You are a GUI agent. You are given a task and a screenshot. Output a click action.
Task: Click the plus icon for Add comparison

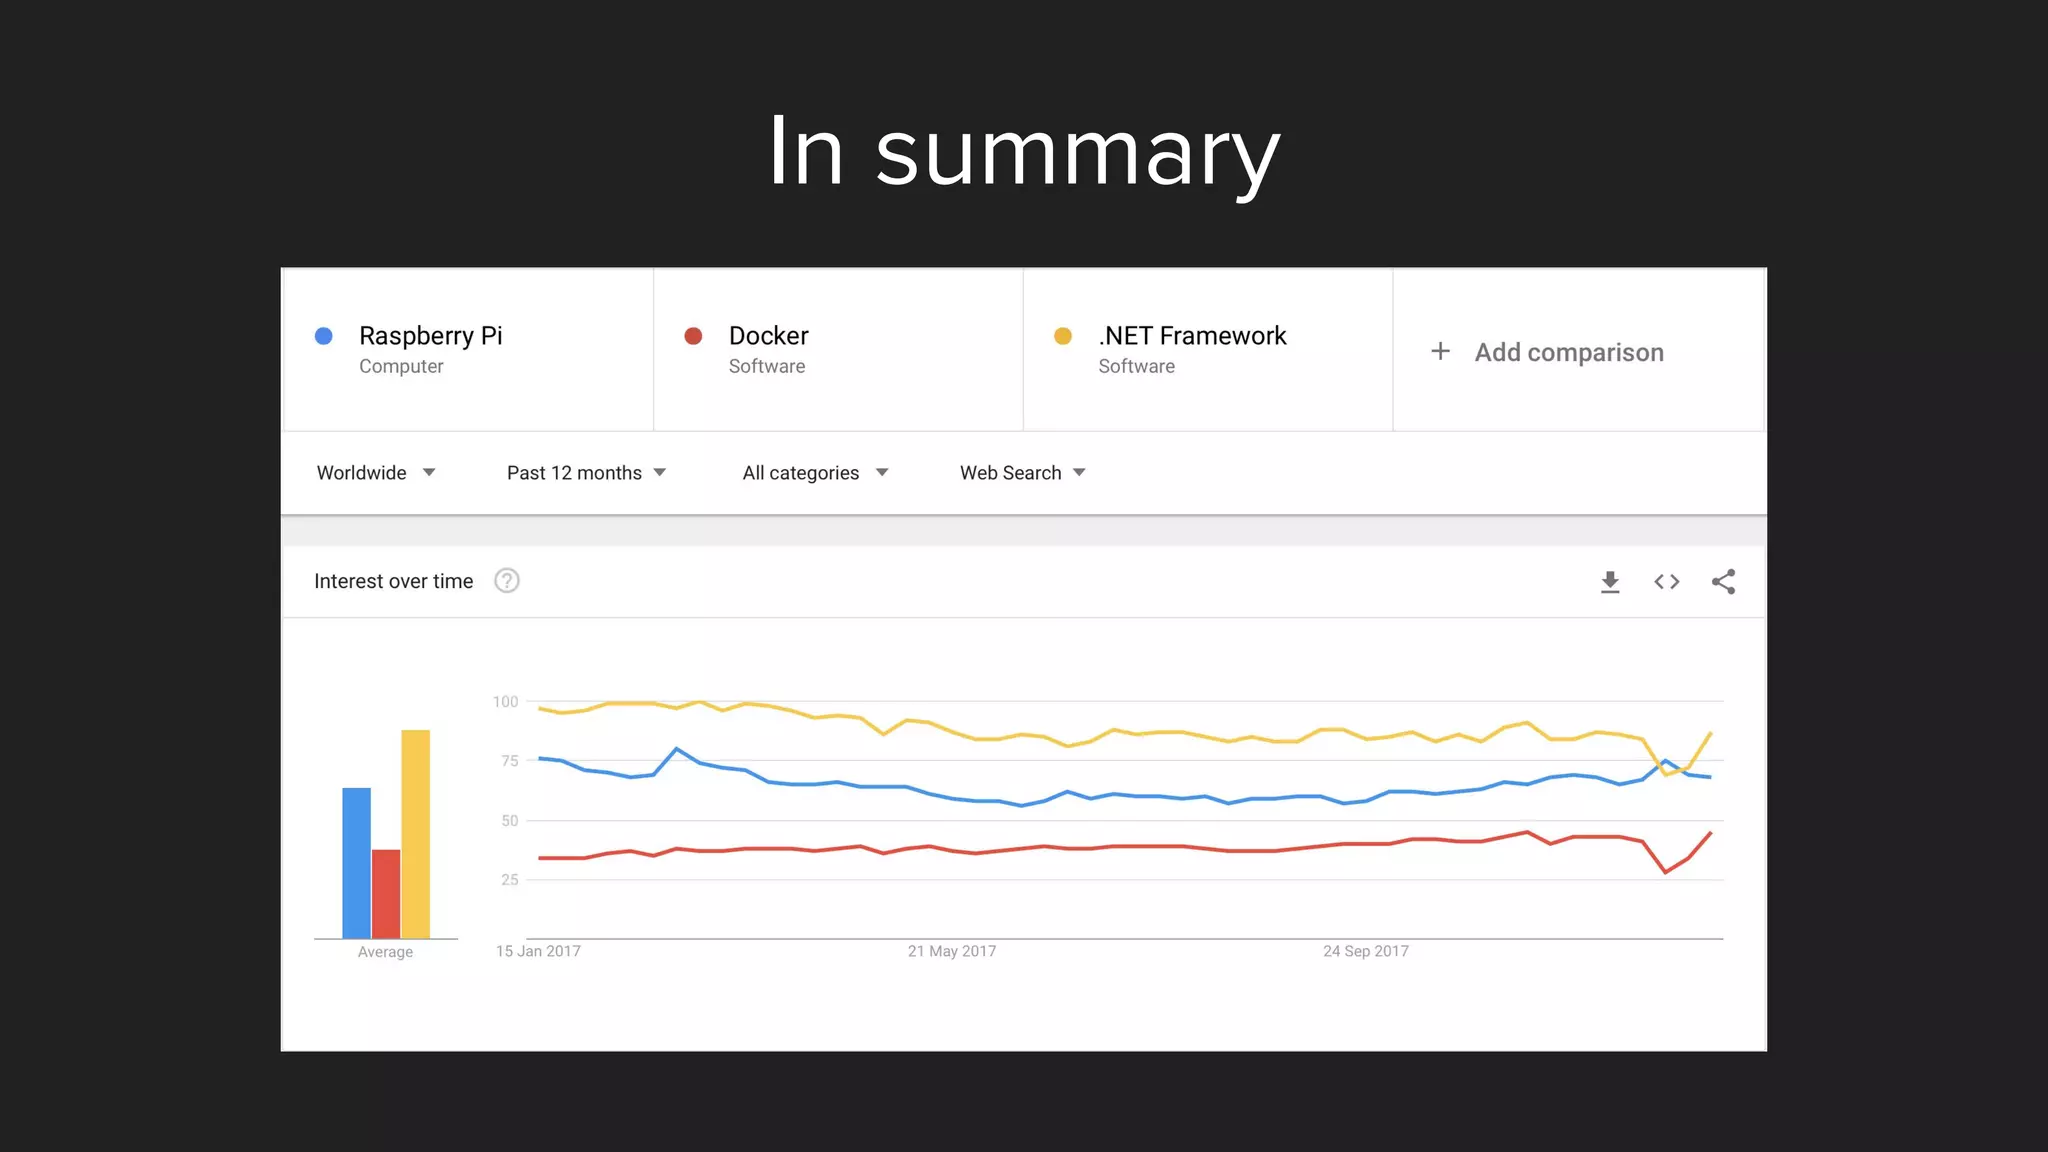pos(1440,351)
